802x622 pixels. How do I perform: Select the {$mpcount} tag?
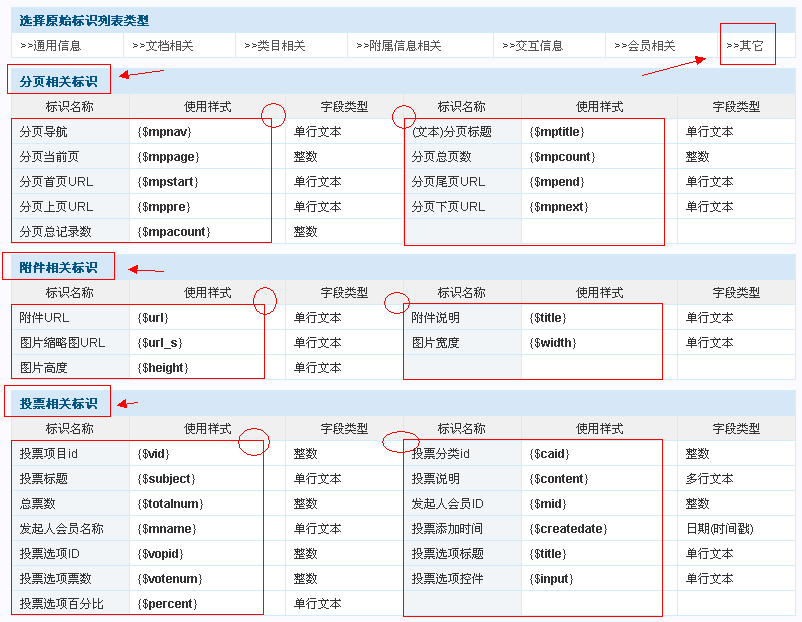(x=562, y=157)
